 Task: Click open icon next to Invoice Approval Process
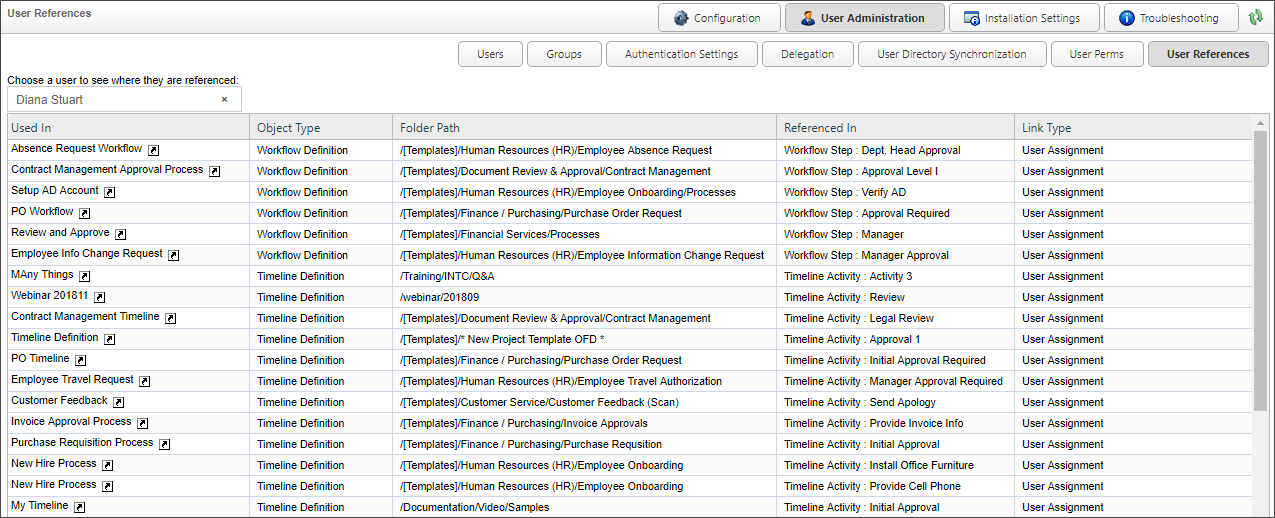[143, 423]
